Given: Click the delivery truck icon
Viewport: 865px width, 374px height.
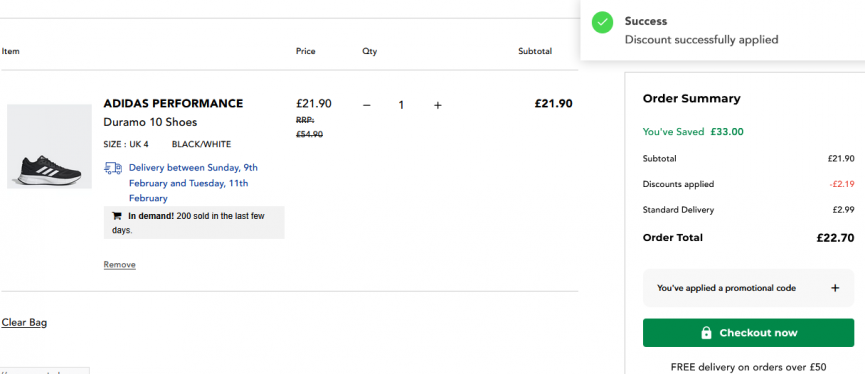Looking at the screenshot, I should [x=113, y=168].
